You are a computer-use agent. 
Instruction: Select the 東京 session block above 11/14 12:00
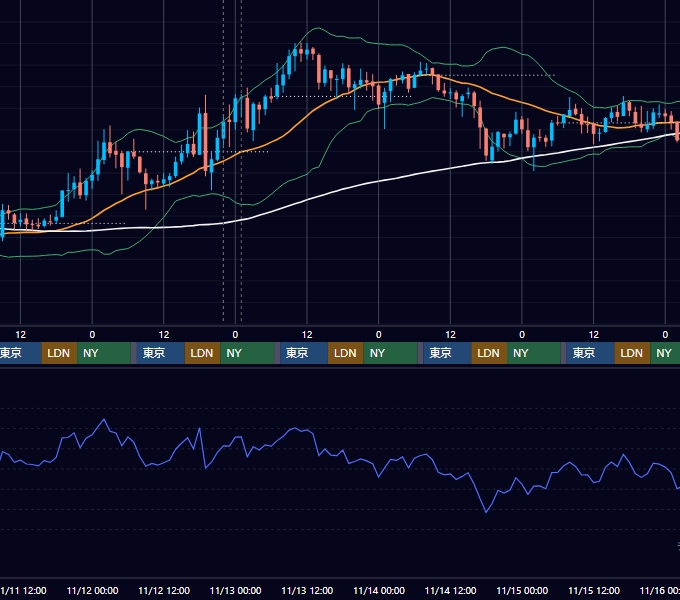(x=447, y=353)
